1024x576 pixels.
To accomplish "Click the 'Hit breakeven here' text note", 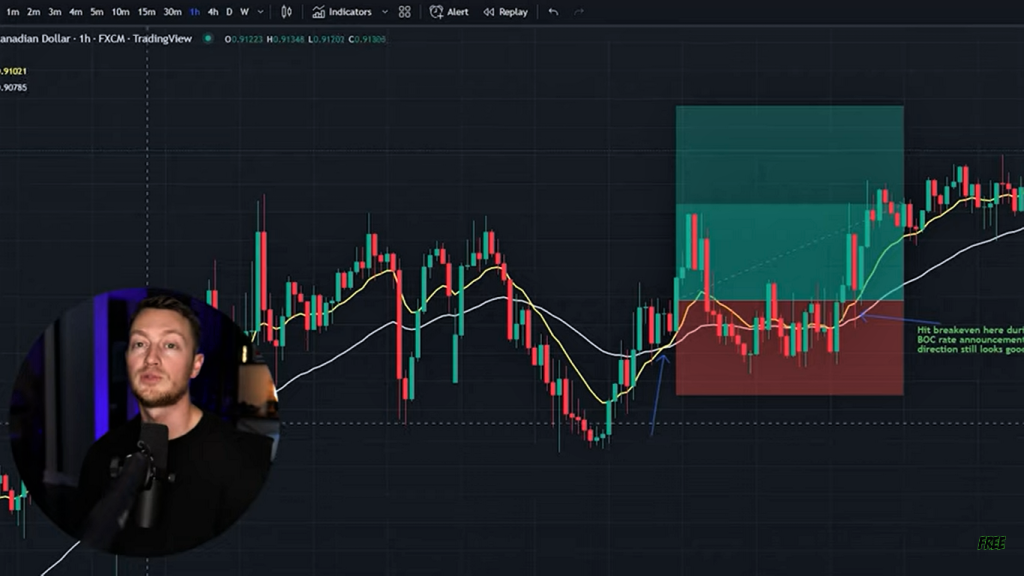I will [x=968, y=339].
